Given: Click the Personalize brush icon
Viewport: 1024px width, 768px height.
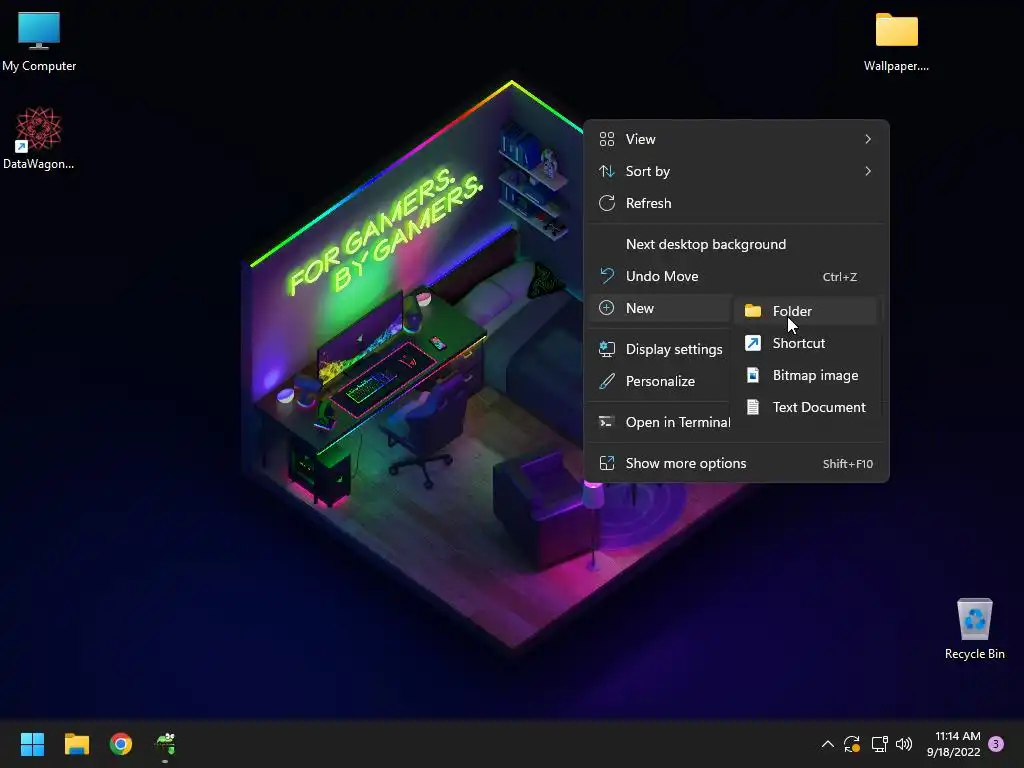Looking at the screenshot, I should click(x=607, y=381).
